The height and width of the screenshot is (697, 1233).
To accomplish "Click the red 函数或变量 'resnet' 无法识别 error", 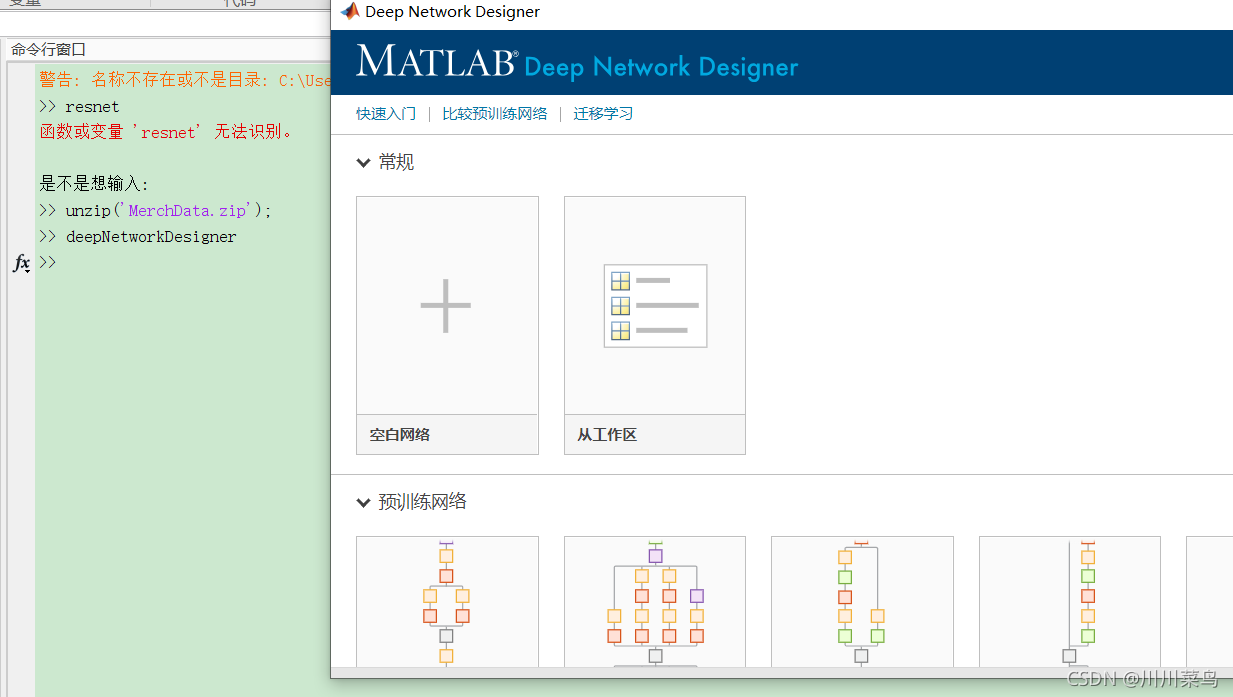I will pos(166,132).
